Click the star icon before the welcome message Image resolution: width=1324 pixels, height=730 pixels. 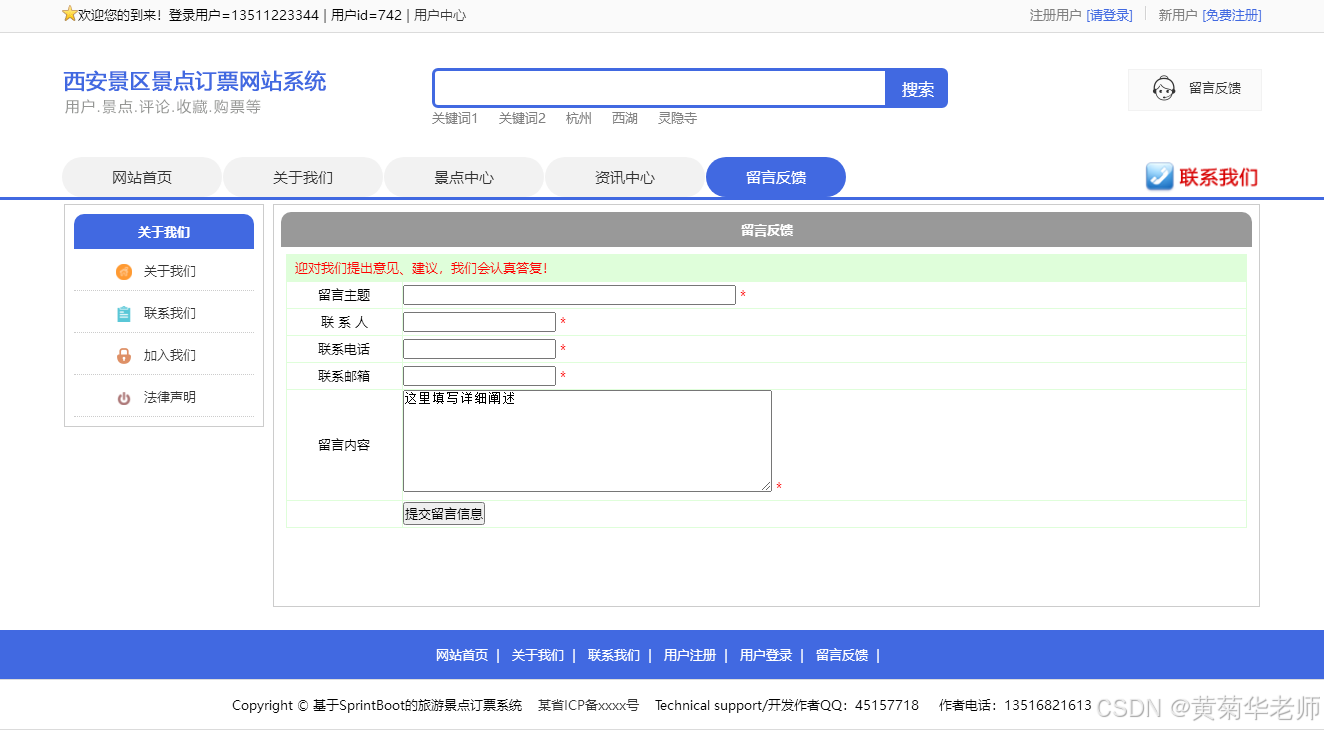pos(68,14)
